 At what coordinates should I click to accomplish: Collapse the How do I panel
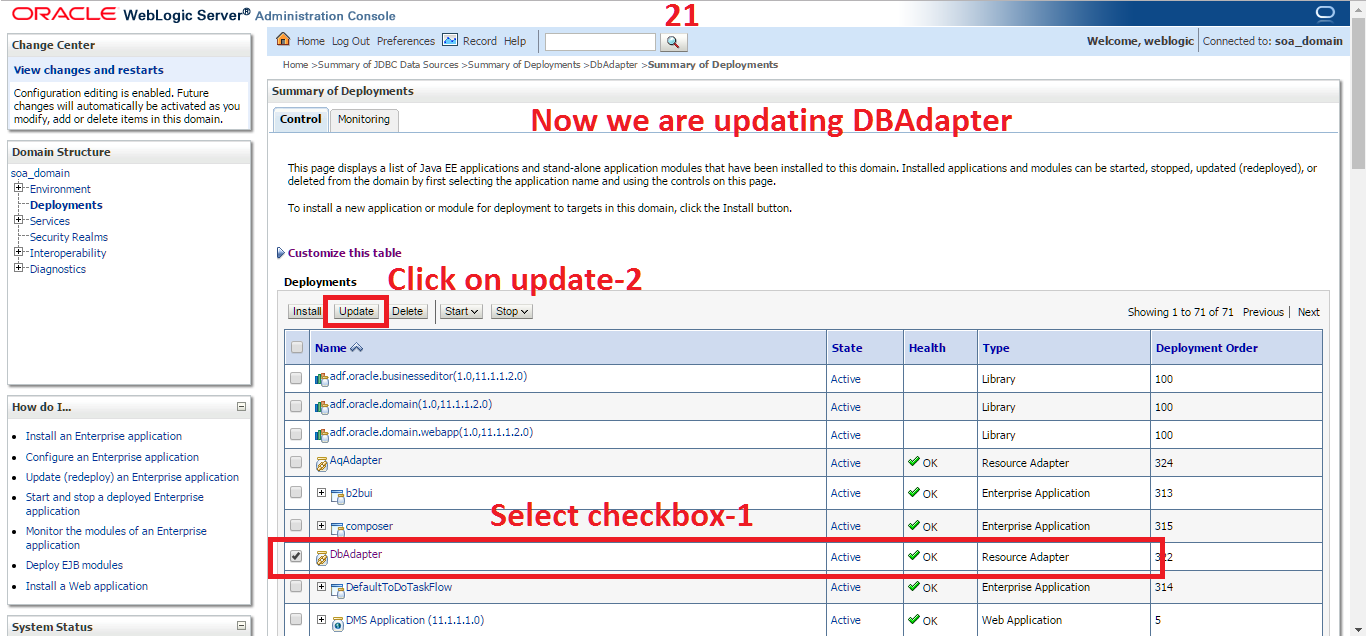click(241, 407)
